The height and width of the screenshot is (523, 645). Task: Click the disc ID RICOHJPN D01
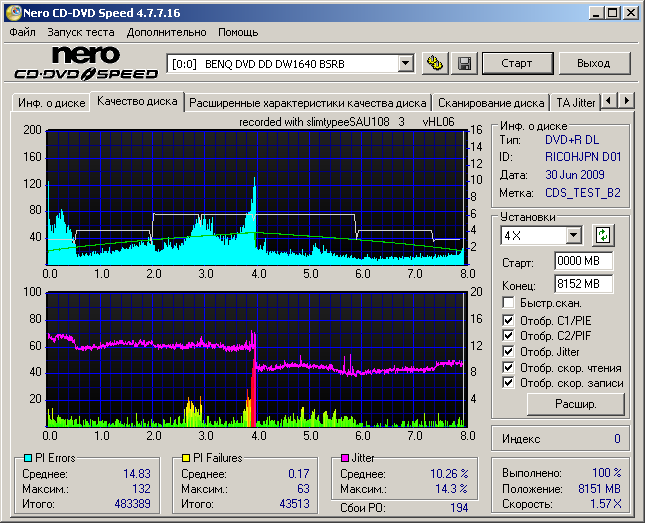pos(583,157)
